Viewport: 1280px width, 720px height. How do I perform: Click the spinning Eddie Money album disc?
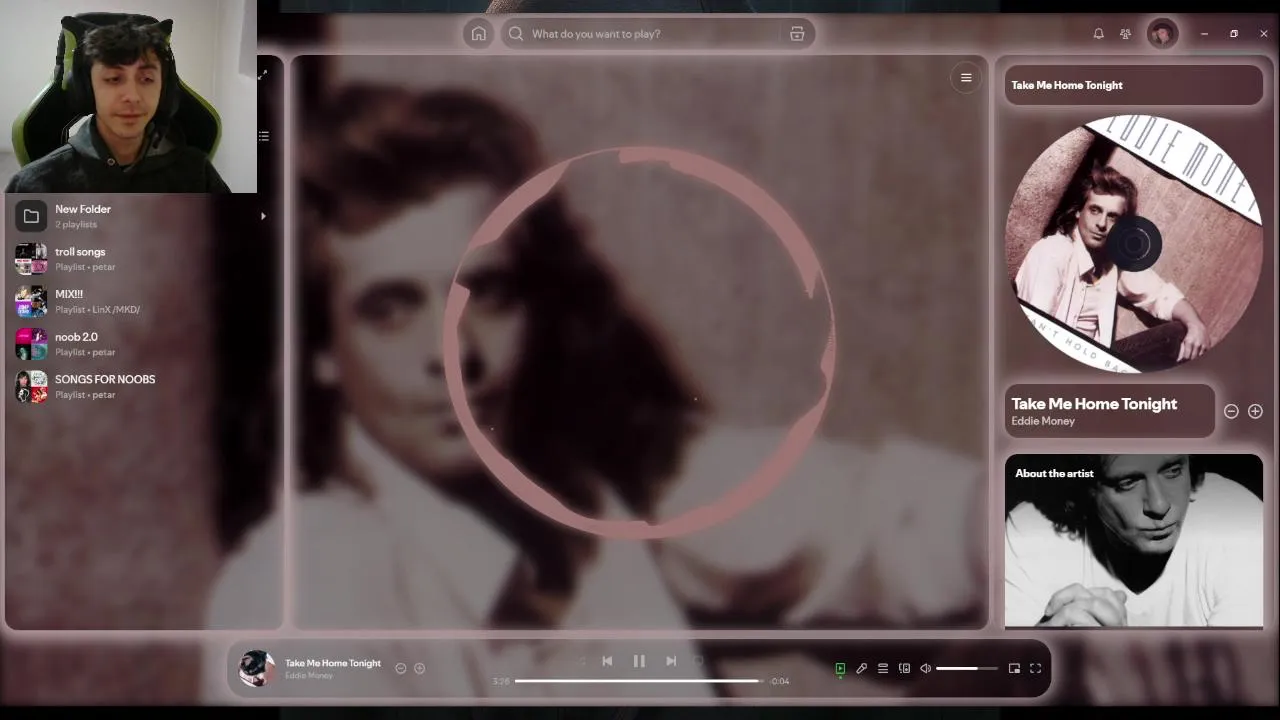pos(1134,244)
